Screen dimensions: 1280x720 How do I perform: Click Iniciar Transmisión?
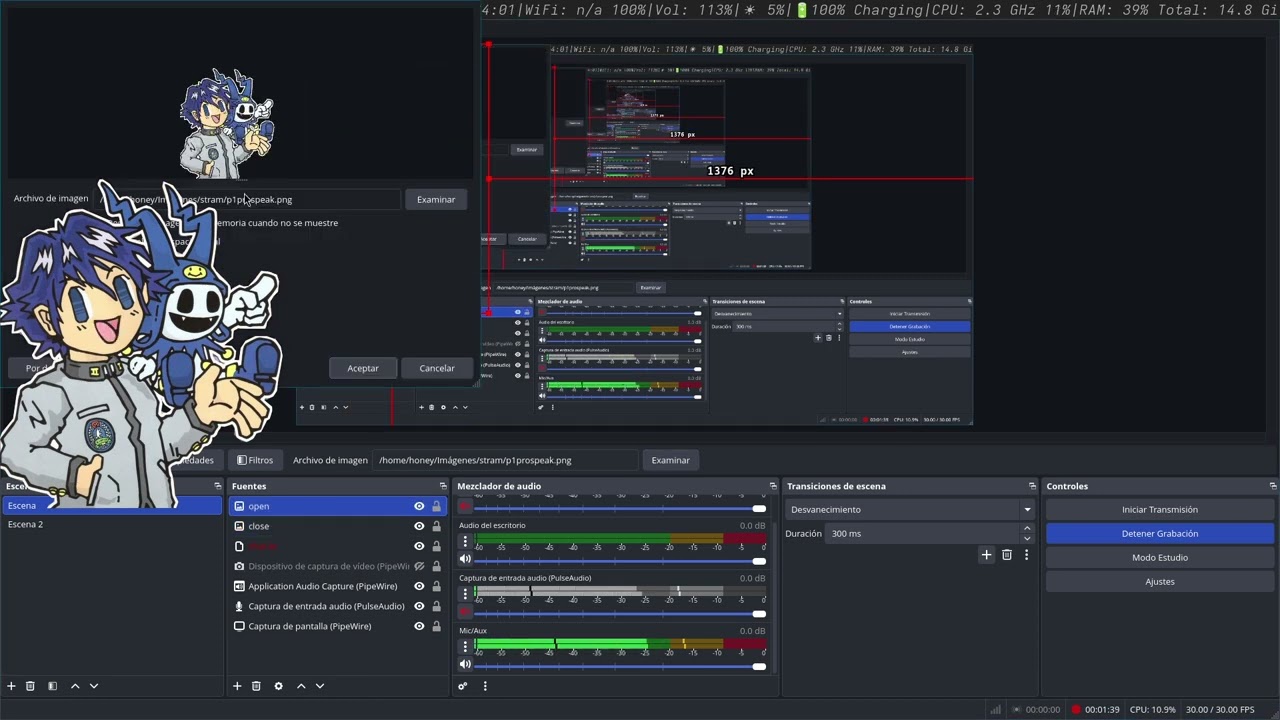[1160, 509]
